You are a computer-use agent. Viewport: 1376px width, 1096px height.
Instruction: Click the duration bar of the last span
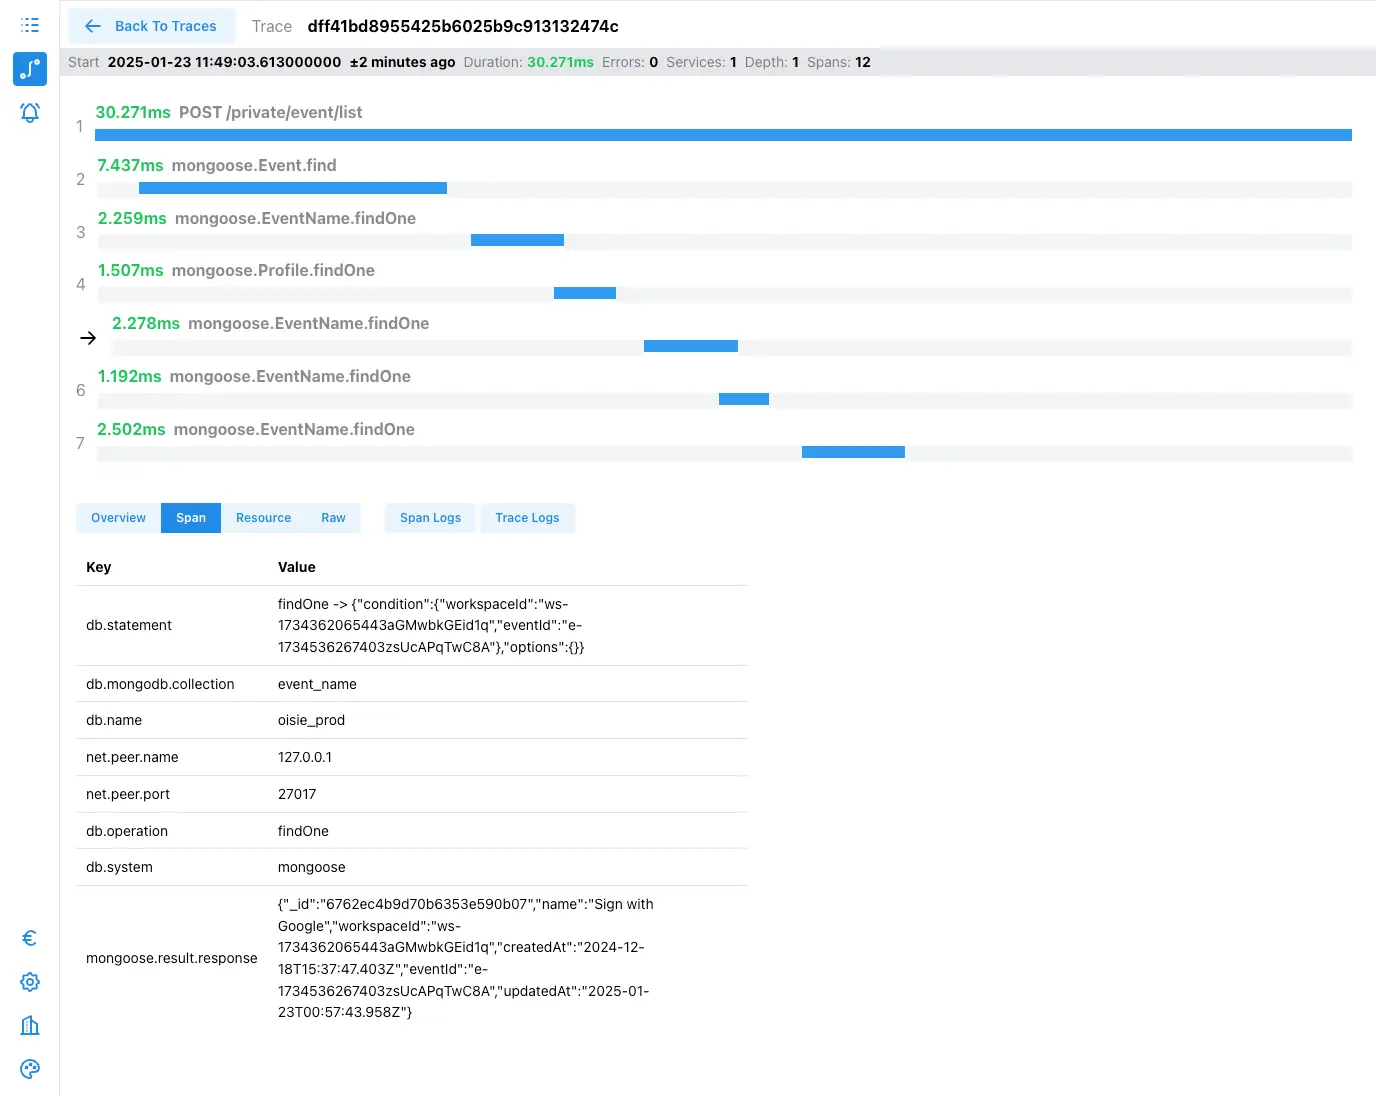(x=852, y=451)
